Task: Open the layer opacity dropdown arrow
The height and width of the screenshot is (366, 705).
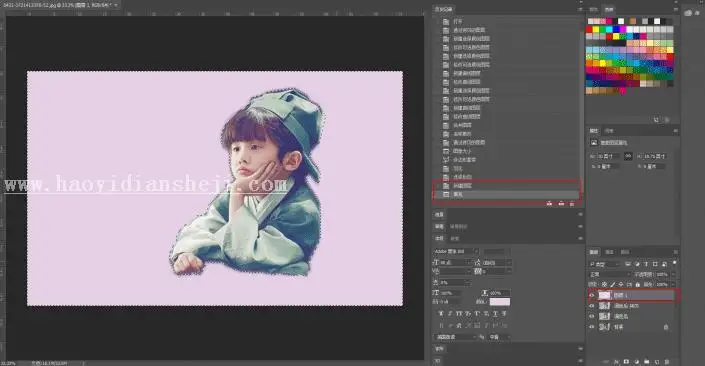Action: click(673, 274)
